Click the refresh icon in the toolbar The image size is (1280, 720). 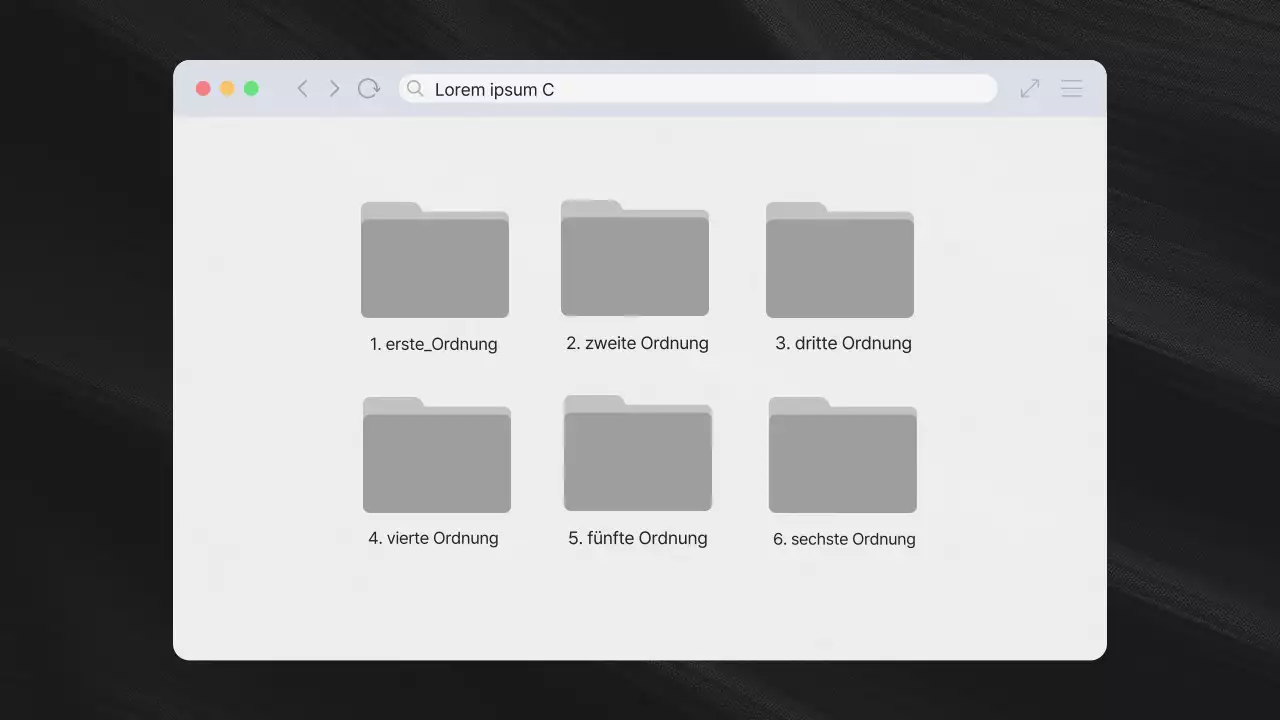(x=368, y=88)
